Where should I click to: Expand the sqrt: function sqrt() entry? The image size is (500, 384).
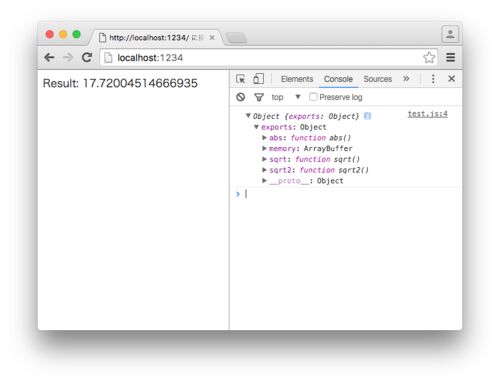[264, 159]
